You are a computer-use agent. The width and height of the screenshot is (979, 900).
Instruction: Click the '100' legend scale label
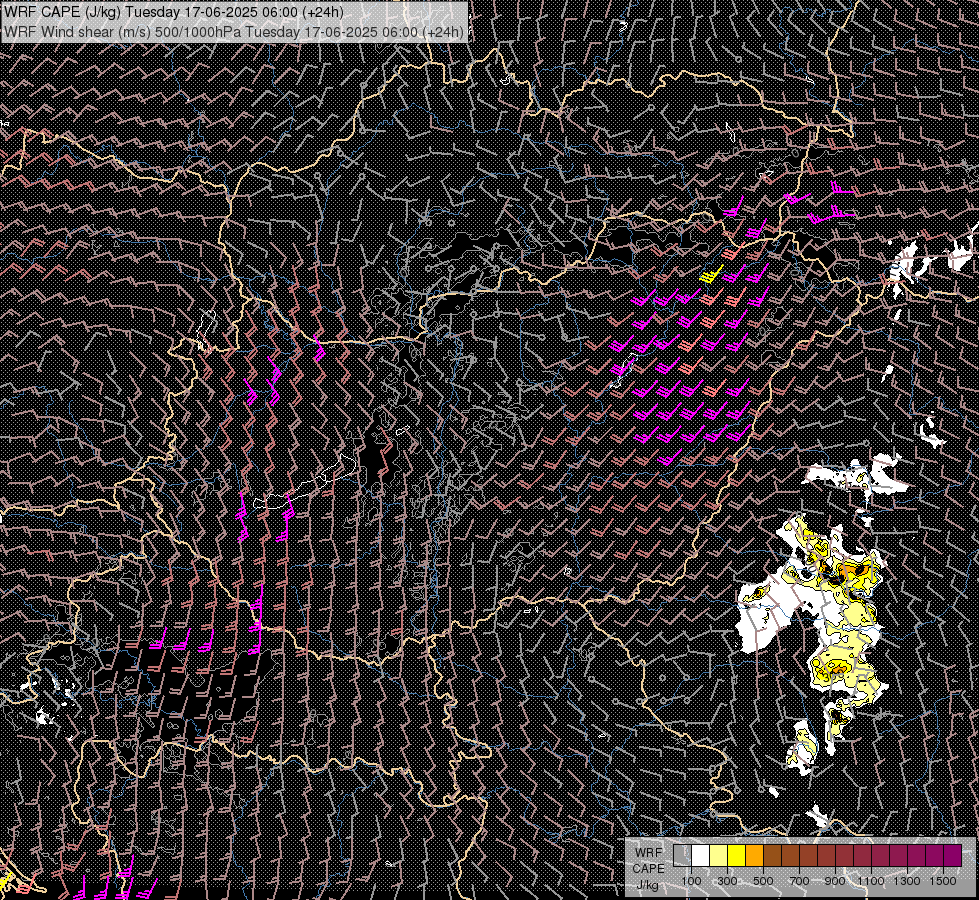[x=691, y=881]
